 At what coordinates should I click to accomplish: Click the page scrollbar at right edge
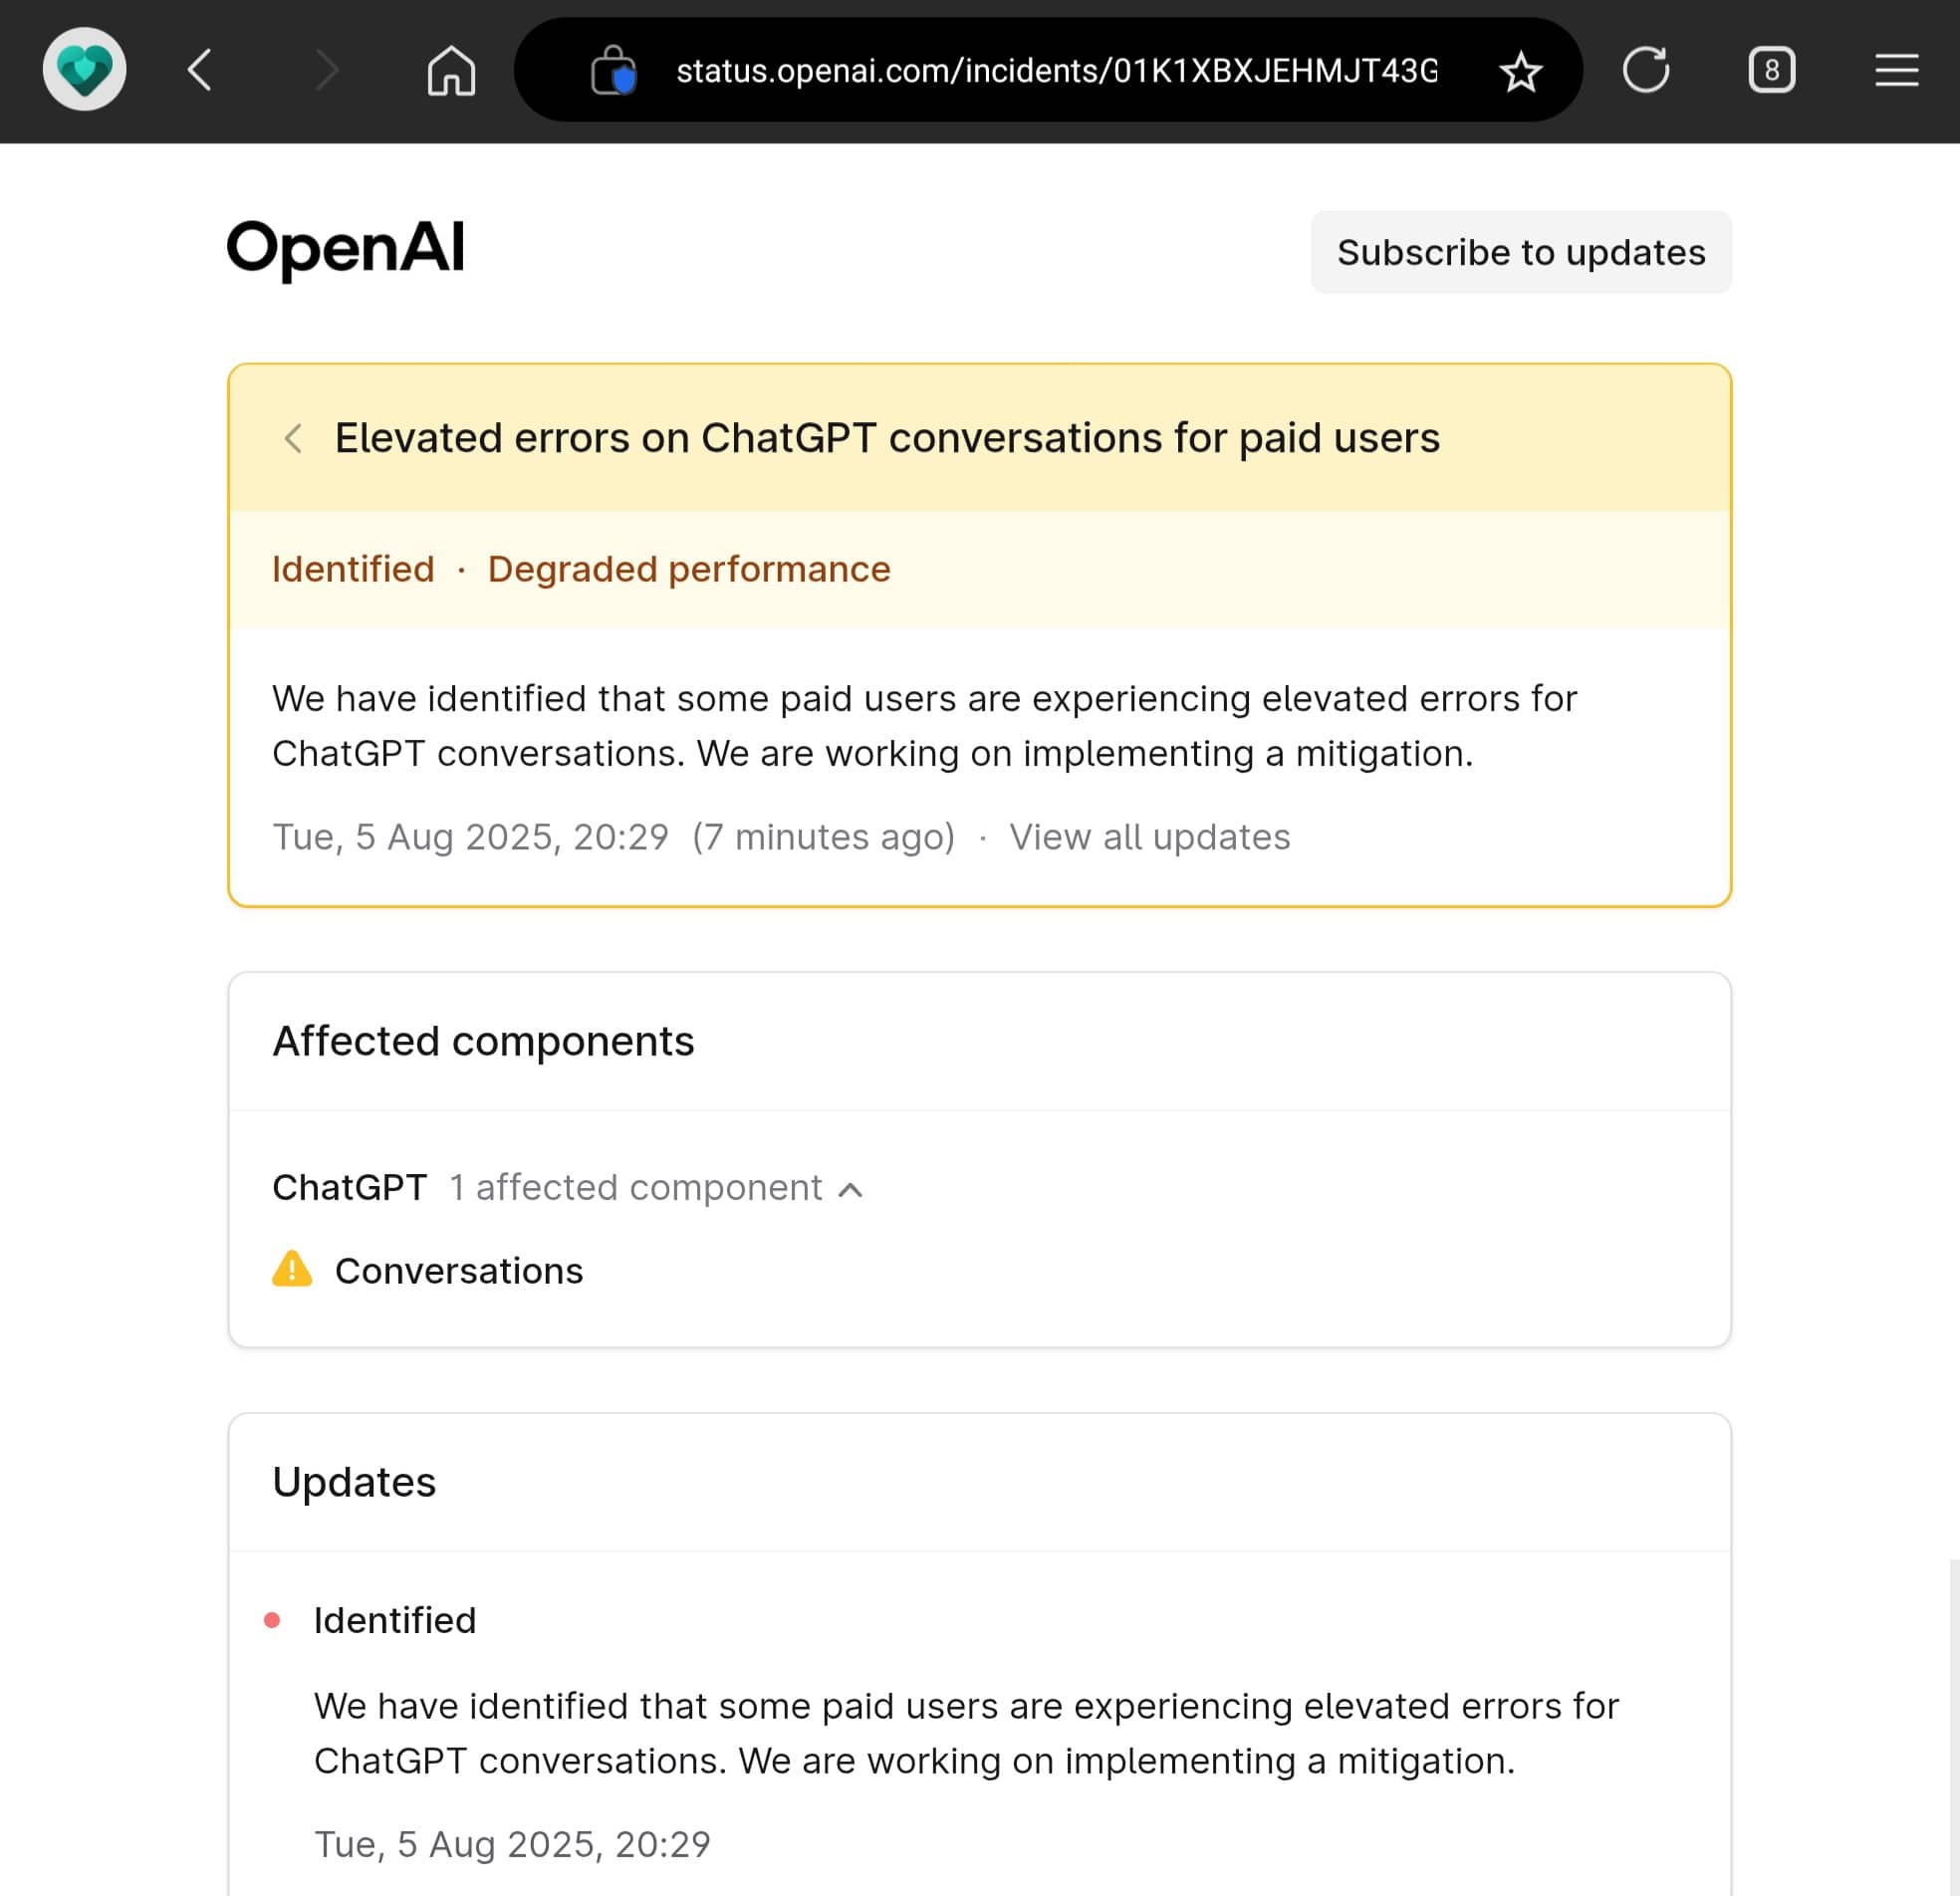(1954, 1727)
